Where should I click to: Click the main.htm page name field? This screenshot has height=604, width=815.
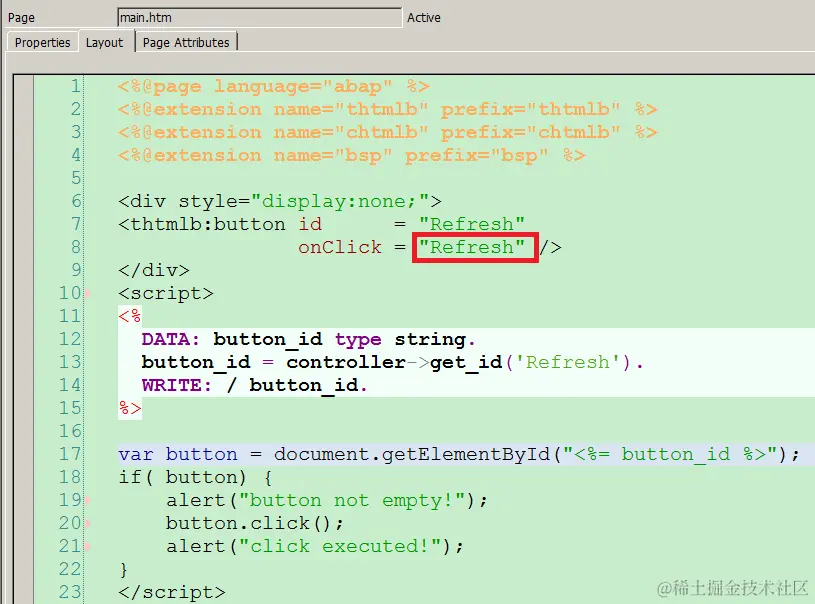coord(259,18)
